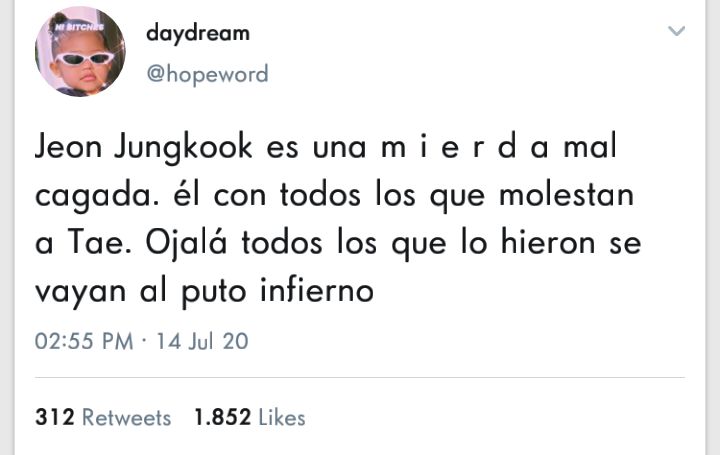Click the word 'cagada.' in the tweet
The image size is (720, 455).
97,197
